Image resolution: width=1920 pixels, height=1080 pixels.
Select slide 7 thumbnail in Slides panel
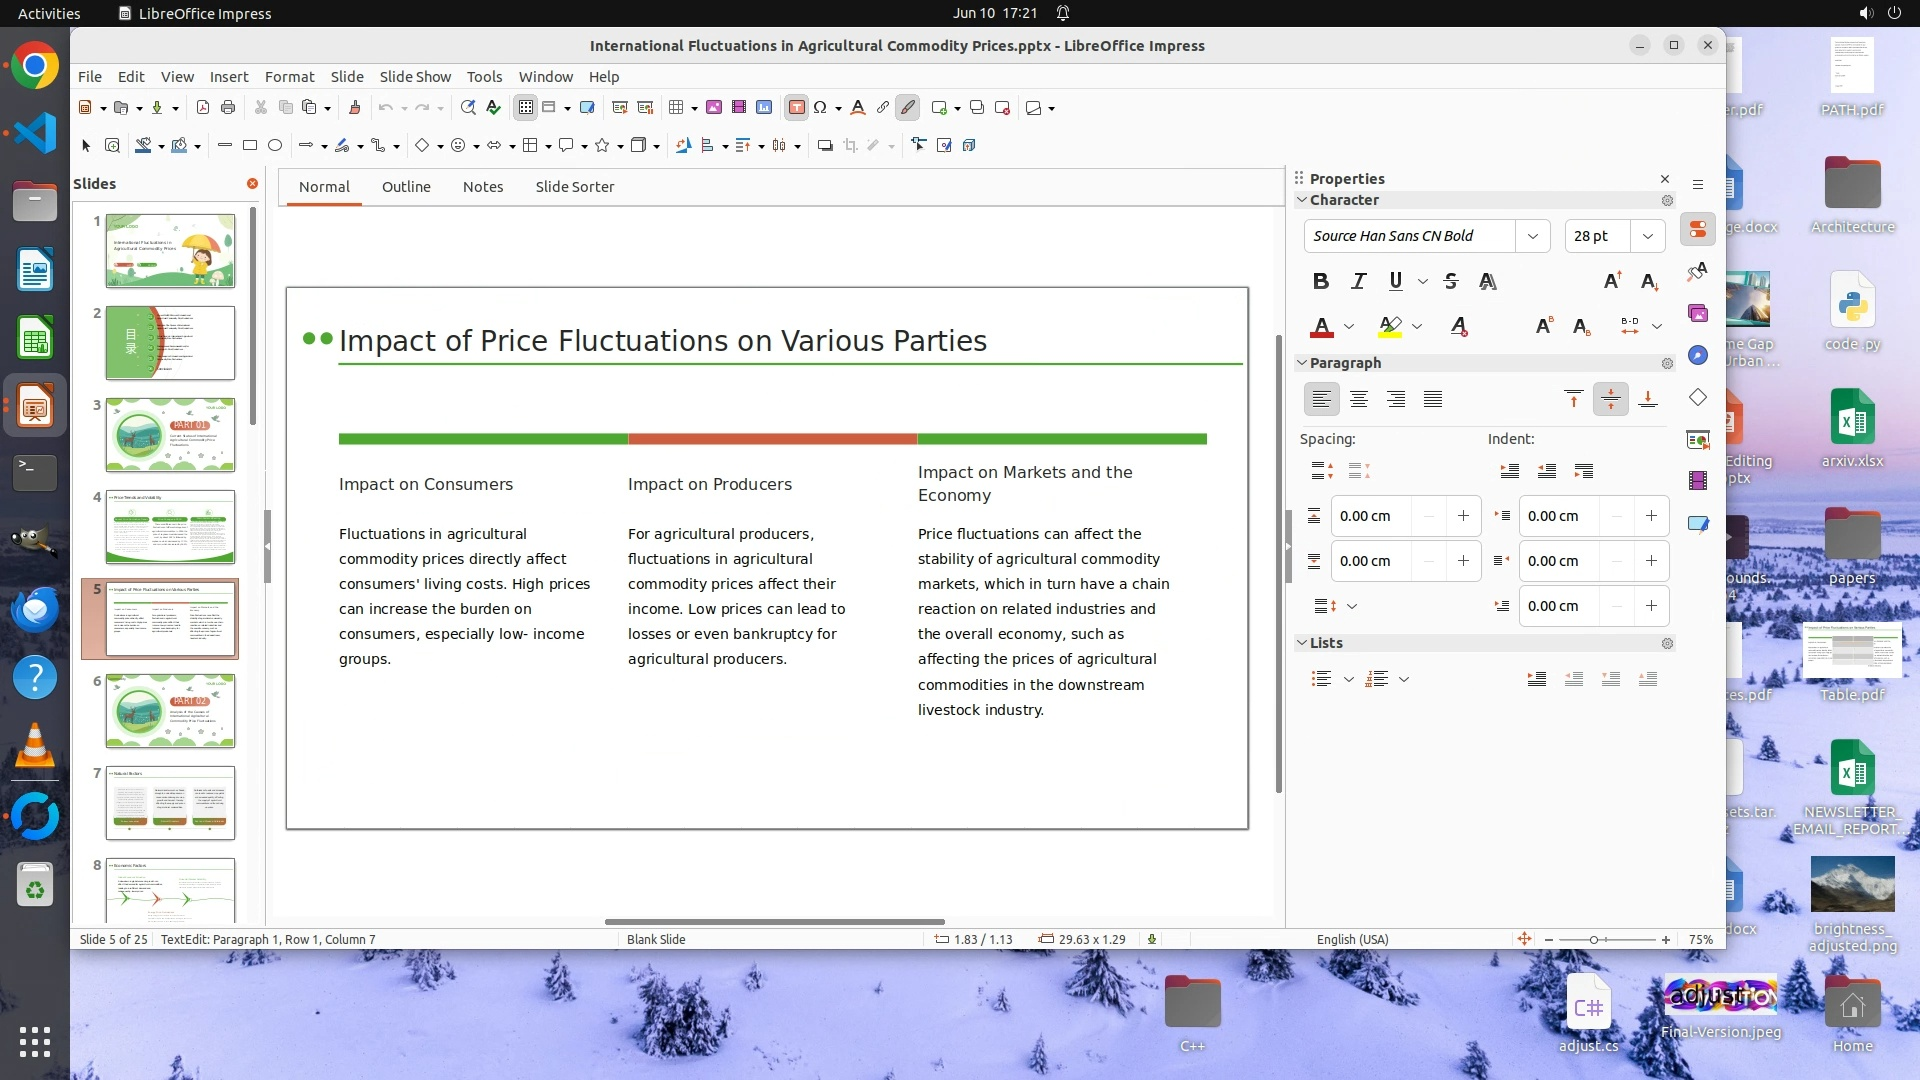click(x=170, y=802)
